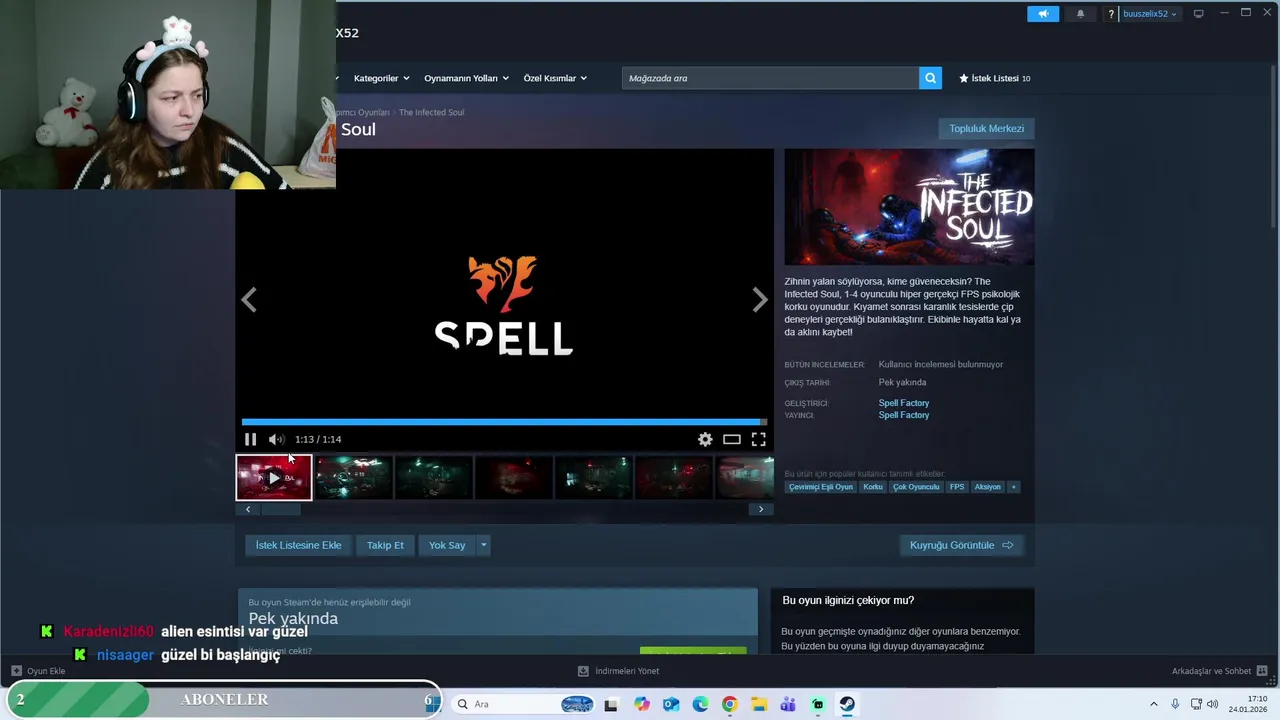Open Steam announcements megaphone icon

click(1042, 14)
